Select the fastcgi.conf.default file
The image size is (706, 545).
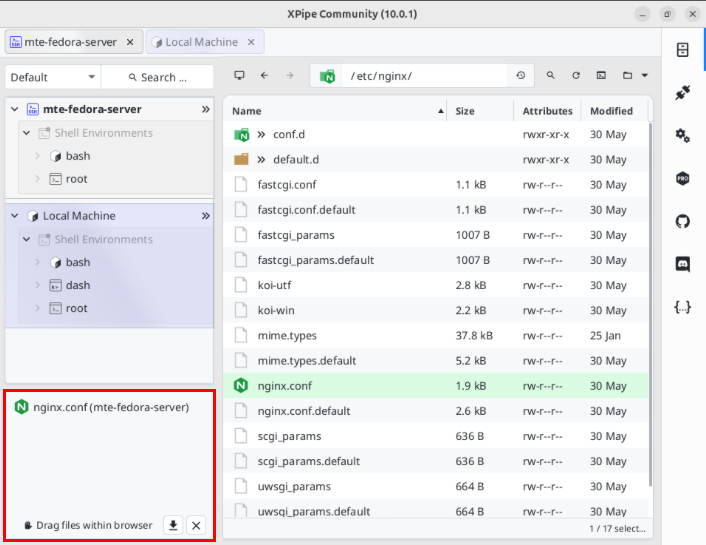436,210
